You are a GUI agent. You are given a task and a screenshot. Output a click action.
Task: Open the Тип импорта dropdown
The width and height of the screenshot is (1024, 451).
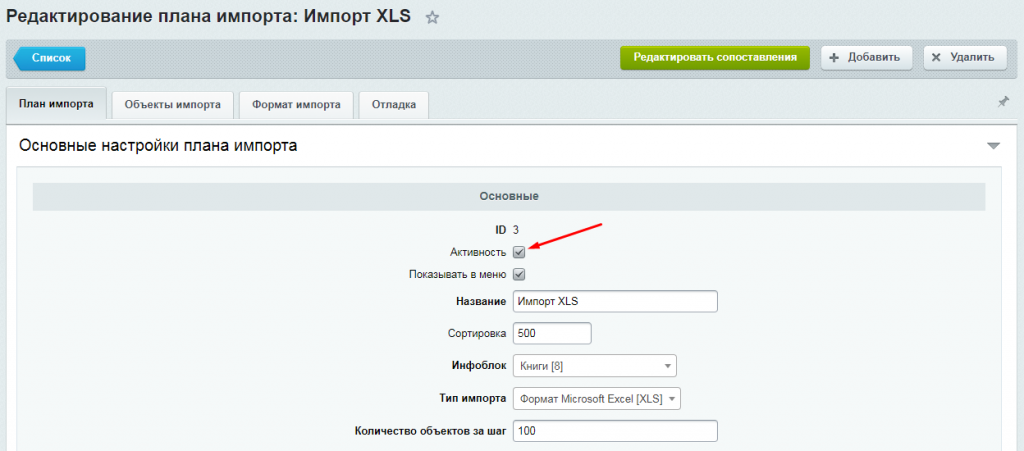(x=597, y=399)
